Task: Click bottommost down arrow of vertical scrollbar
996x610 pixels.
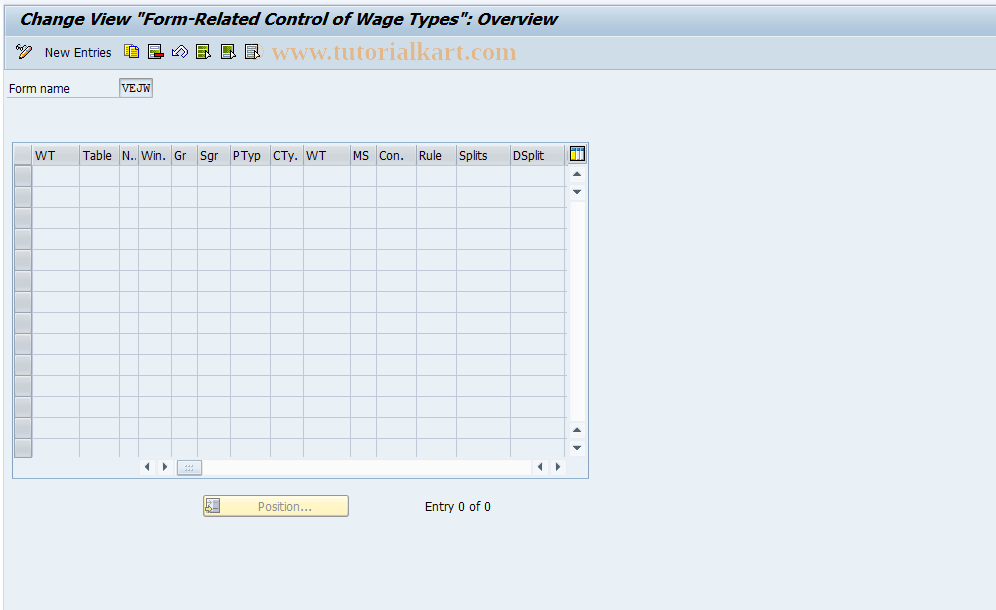Action: [x=577, y=448]
